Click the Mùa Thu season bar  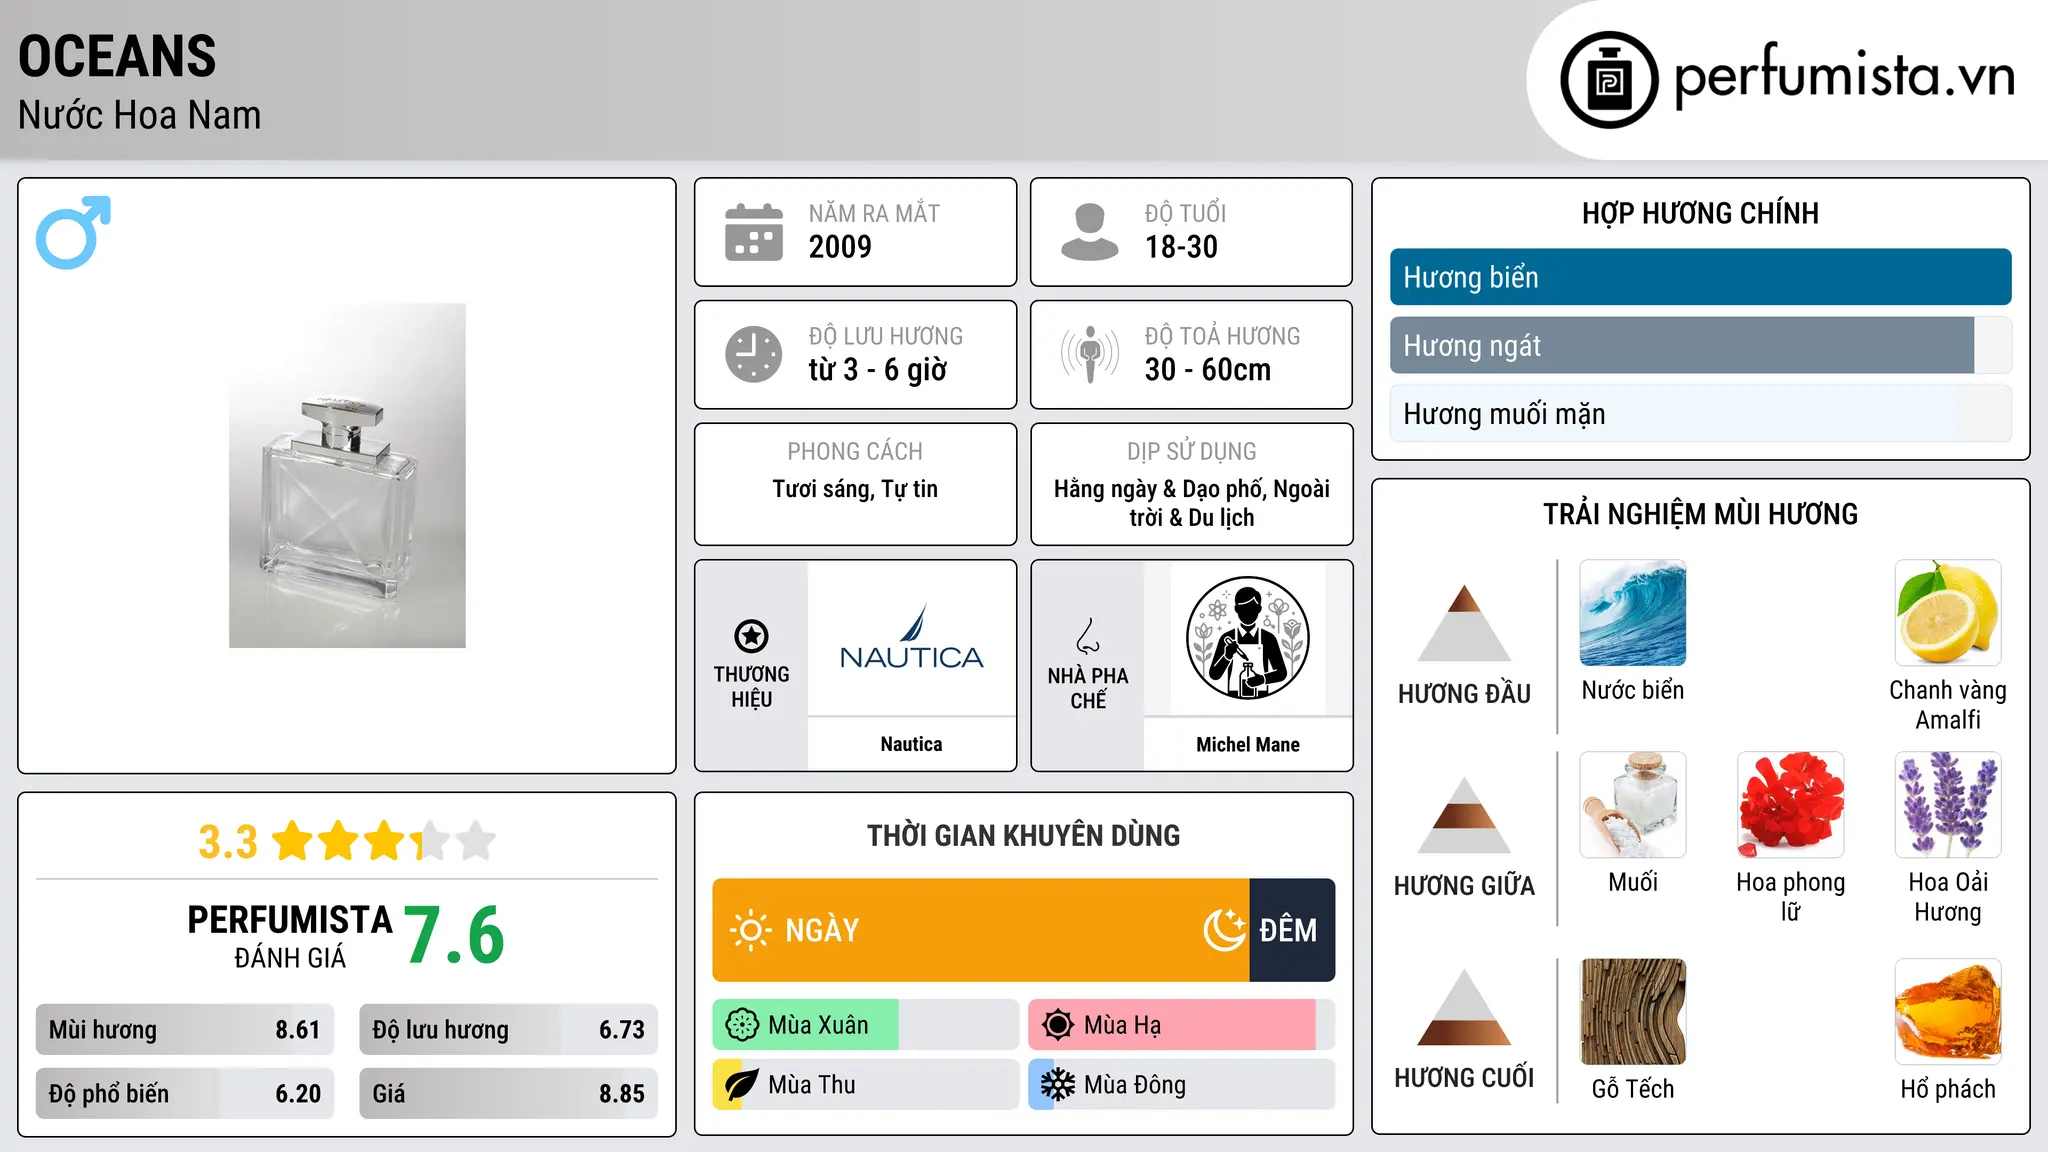click(866, 1085)
